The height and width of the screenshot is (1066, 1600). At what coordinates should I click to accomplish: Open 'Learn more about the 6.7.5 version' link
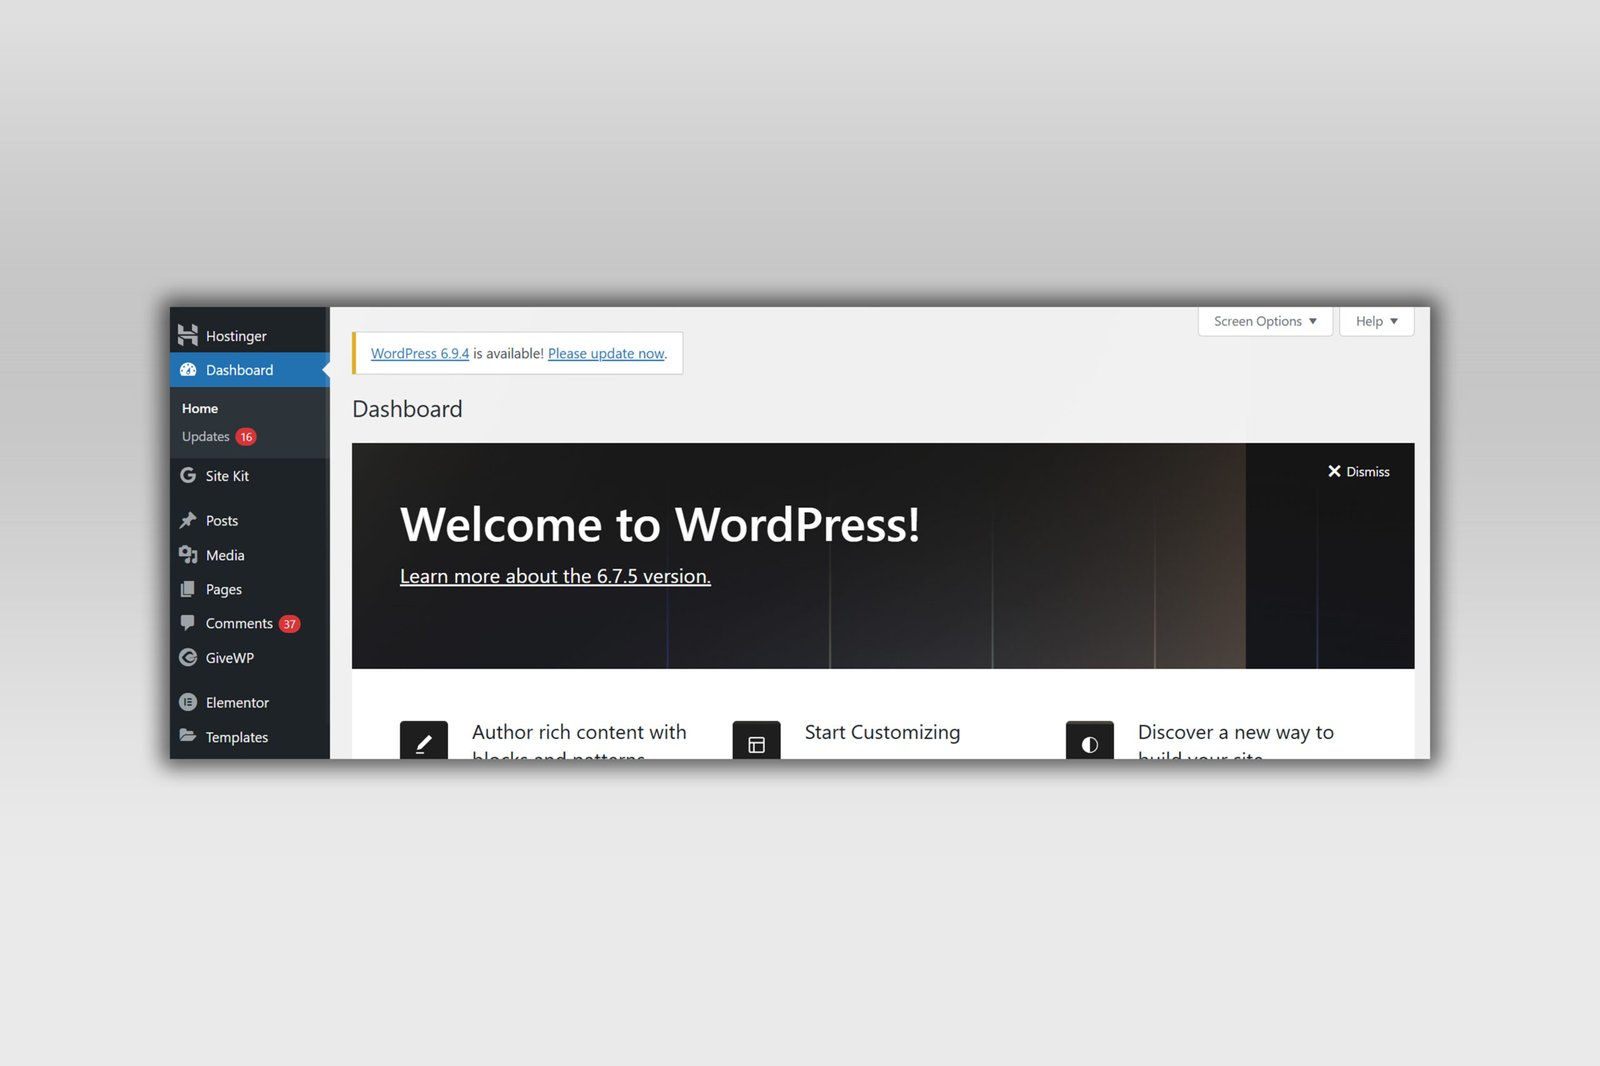[555, 577]
